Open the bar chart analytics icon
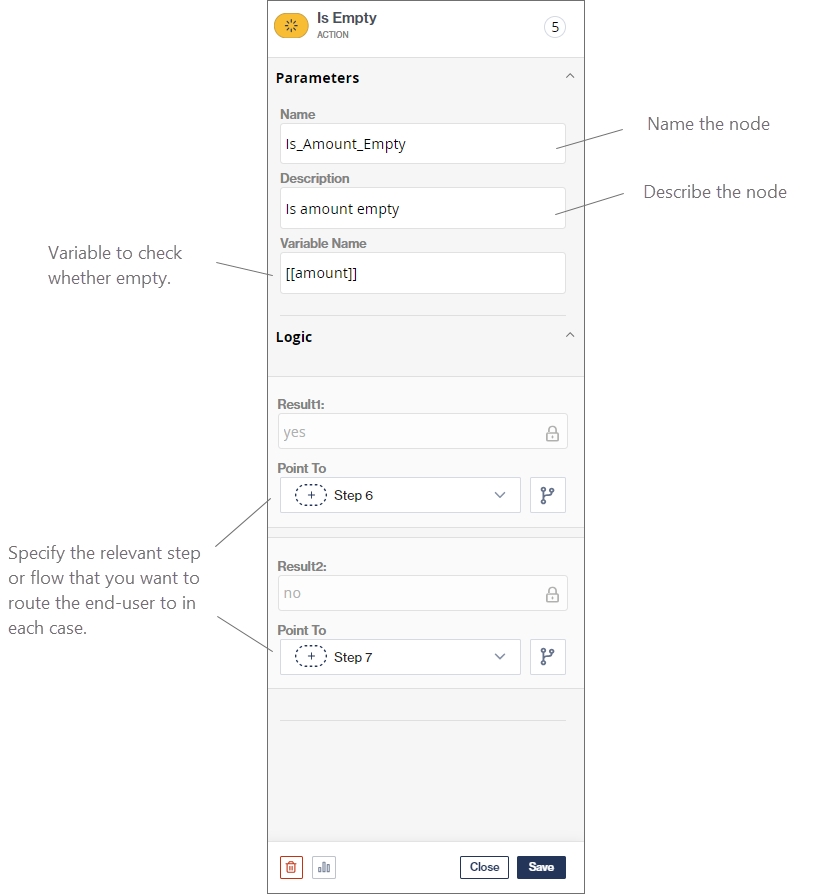This screenshot has width=815, height=894. click(x=324, y=867)
